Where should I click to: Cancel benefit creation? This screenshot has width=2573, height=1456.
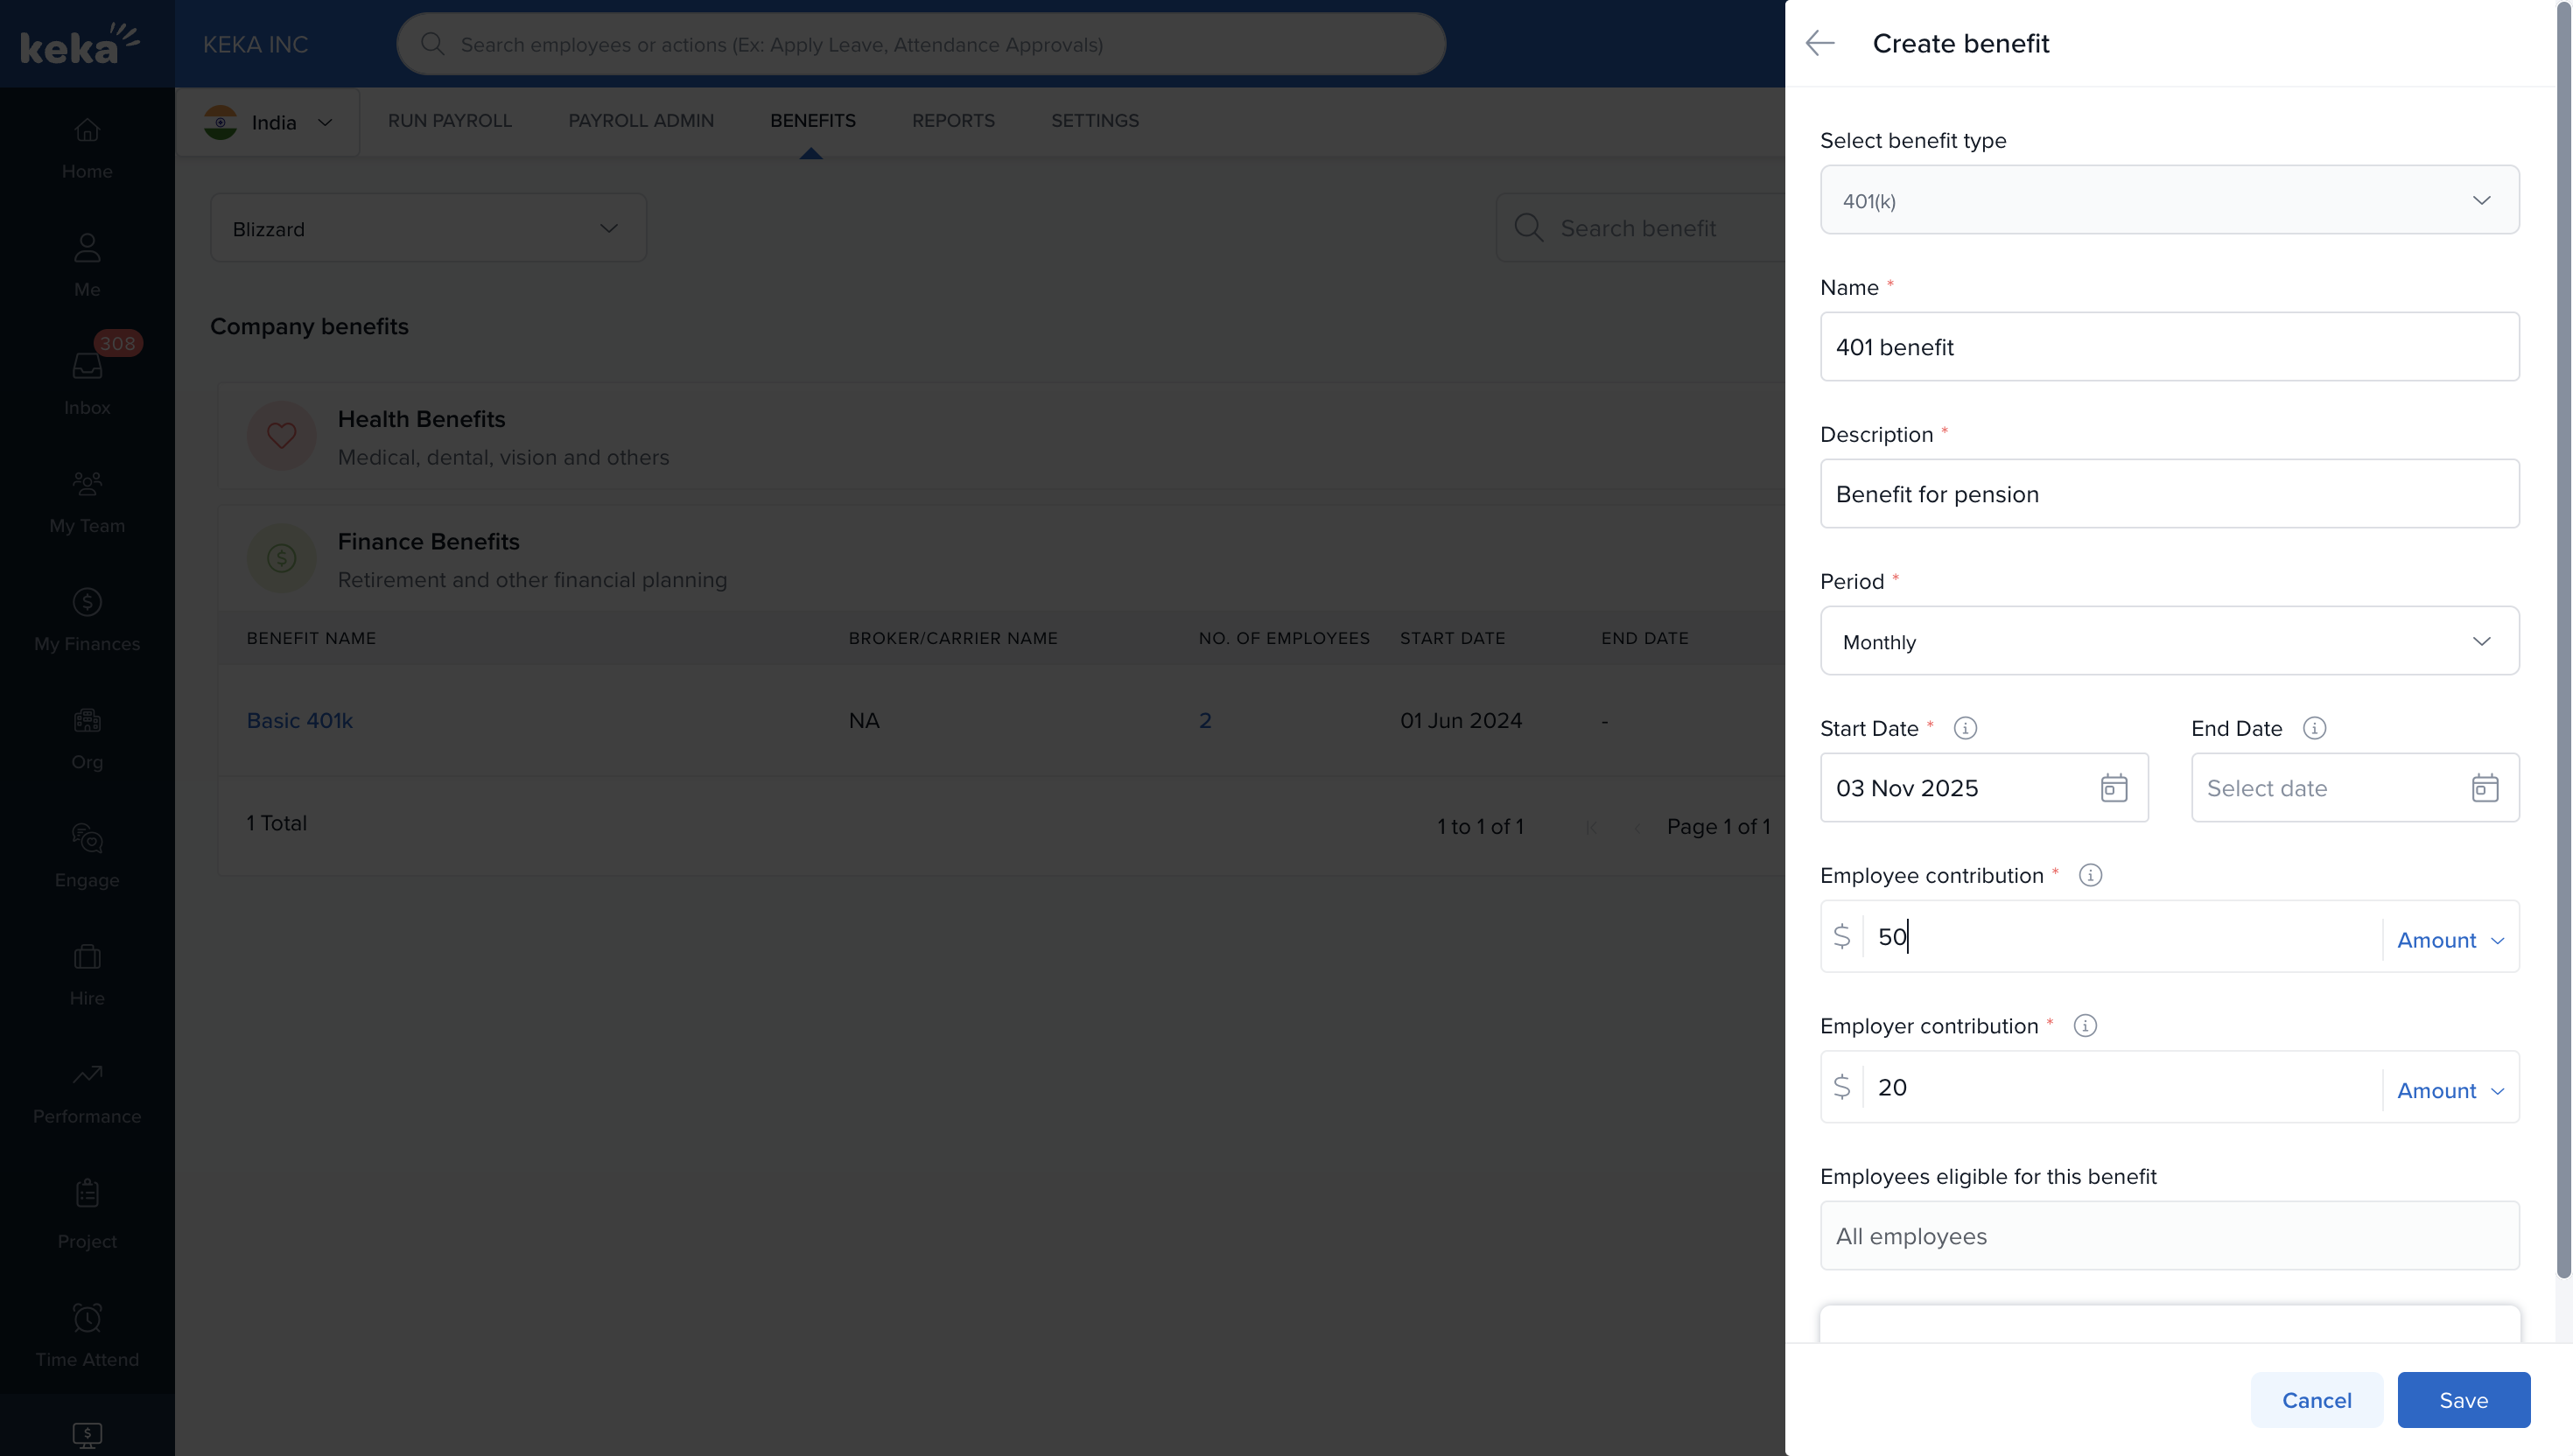click(x=2315, y=1400)
